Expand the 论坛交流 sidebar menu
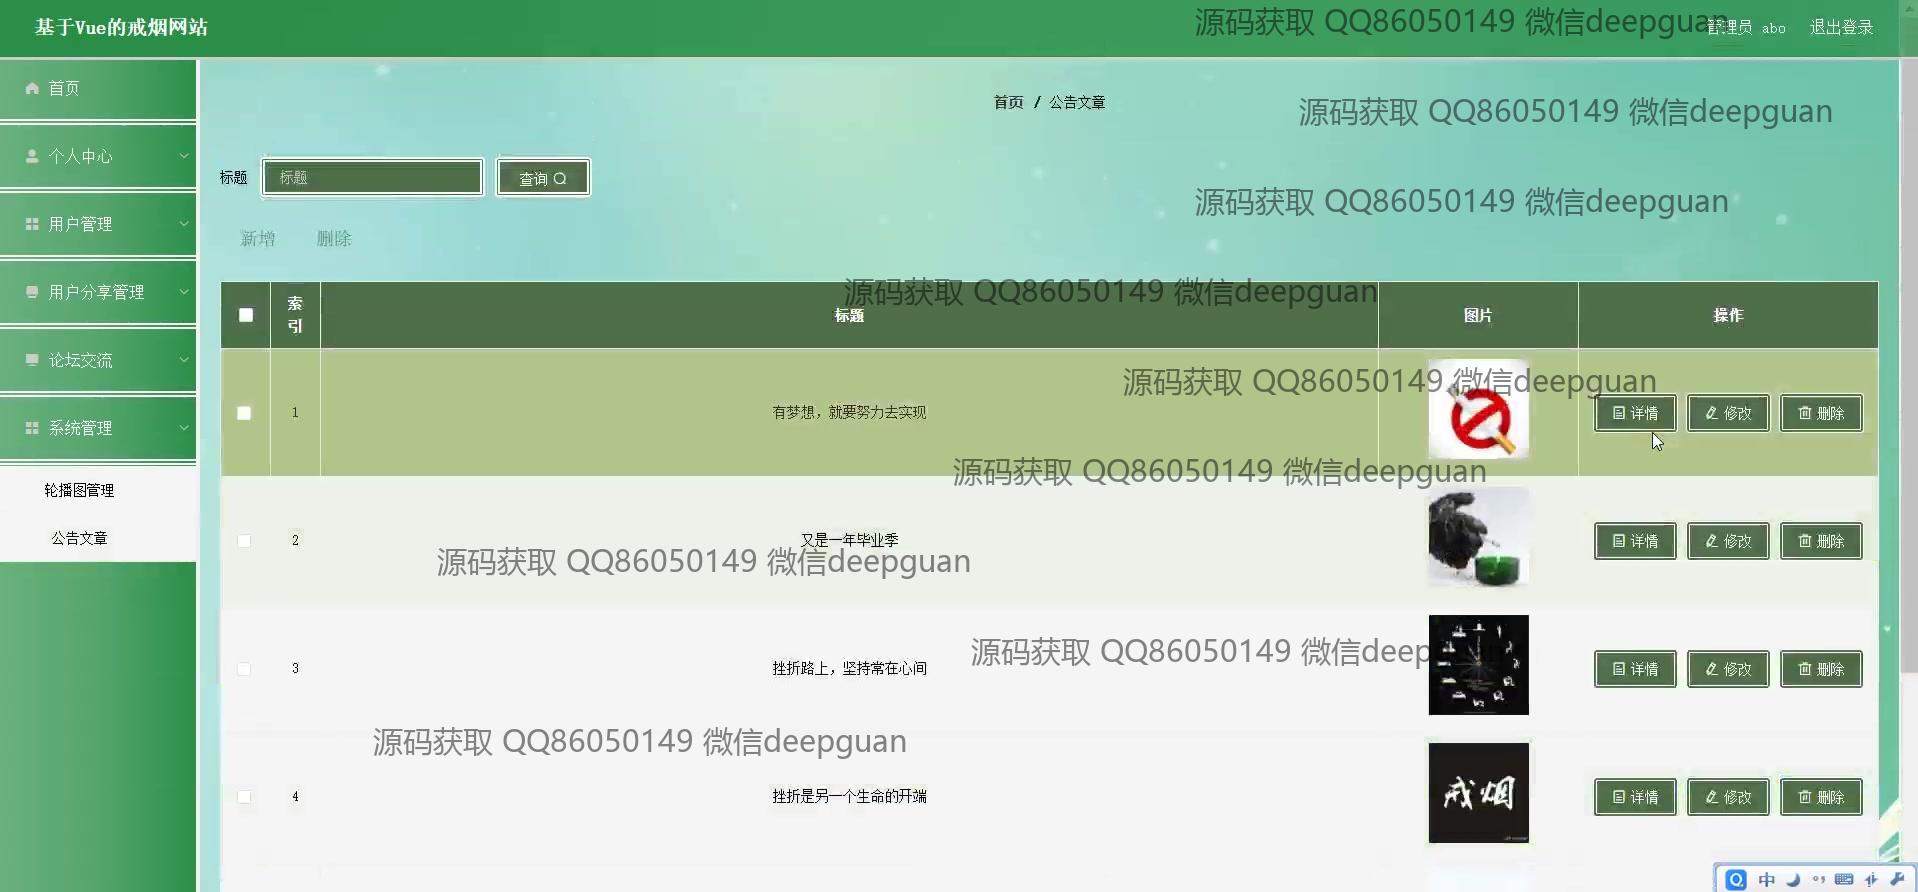The image size is (1918, 892). tap(98, 361)
